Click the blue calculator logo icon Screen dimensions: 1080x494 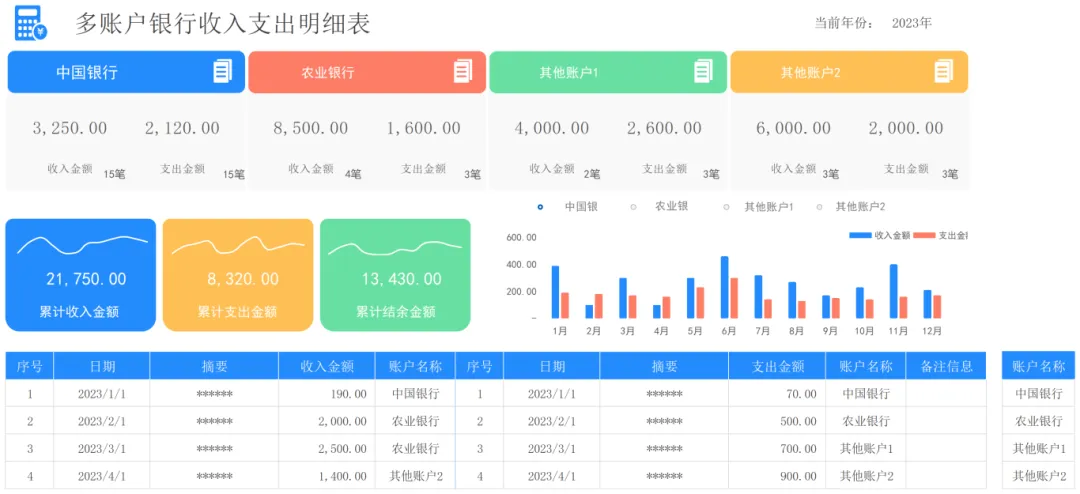point(31,23)
